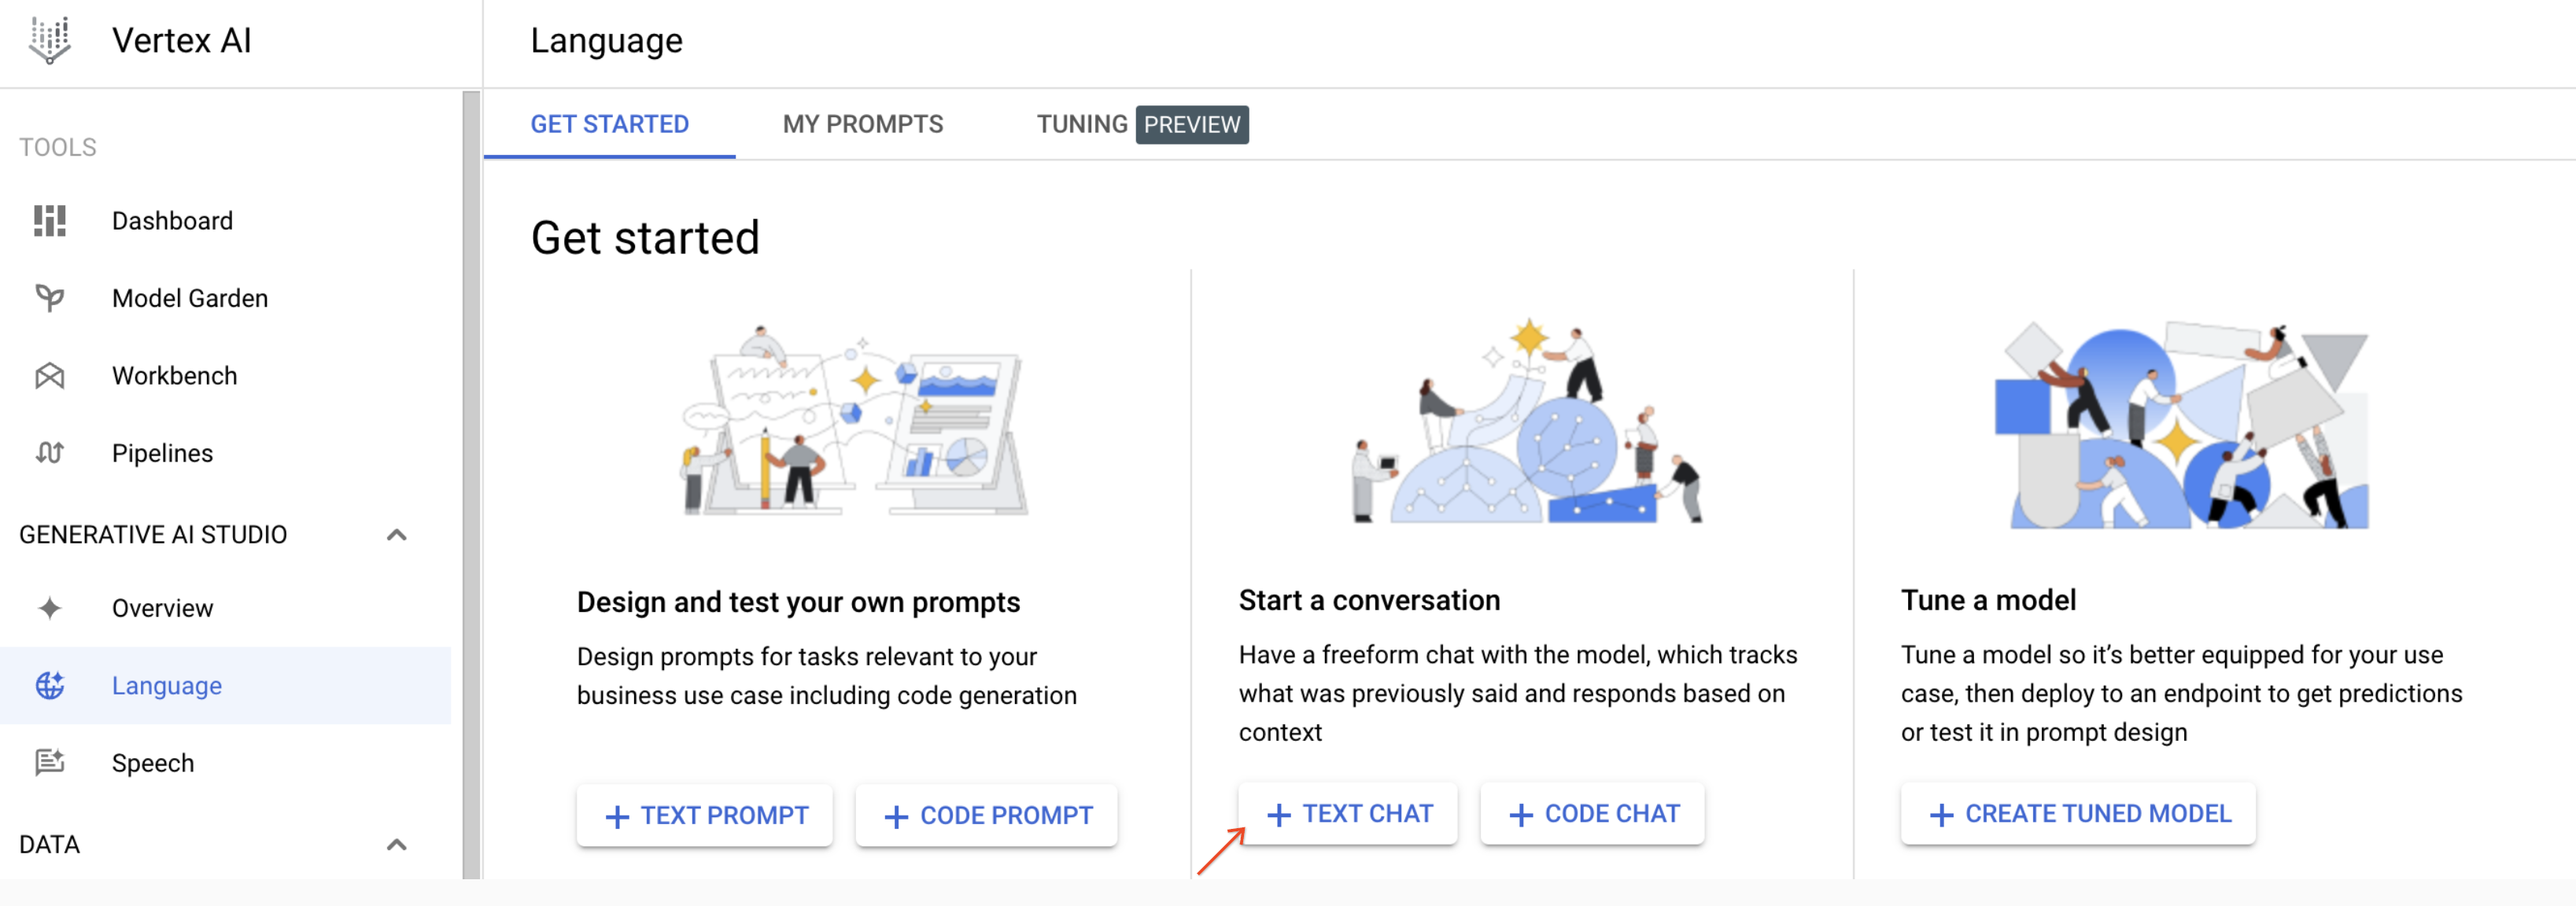This screenshot has width=2576, height=906.
Task: Select the Overview sparkle icon
Action: coord(49,608)
